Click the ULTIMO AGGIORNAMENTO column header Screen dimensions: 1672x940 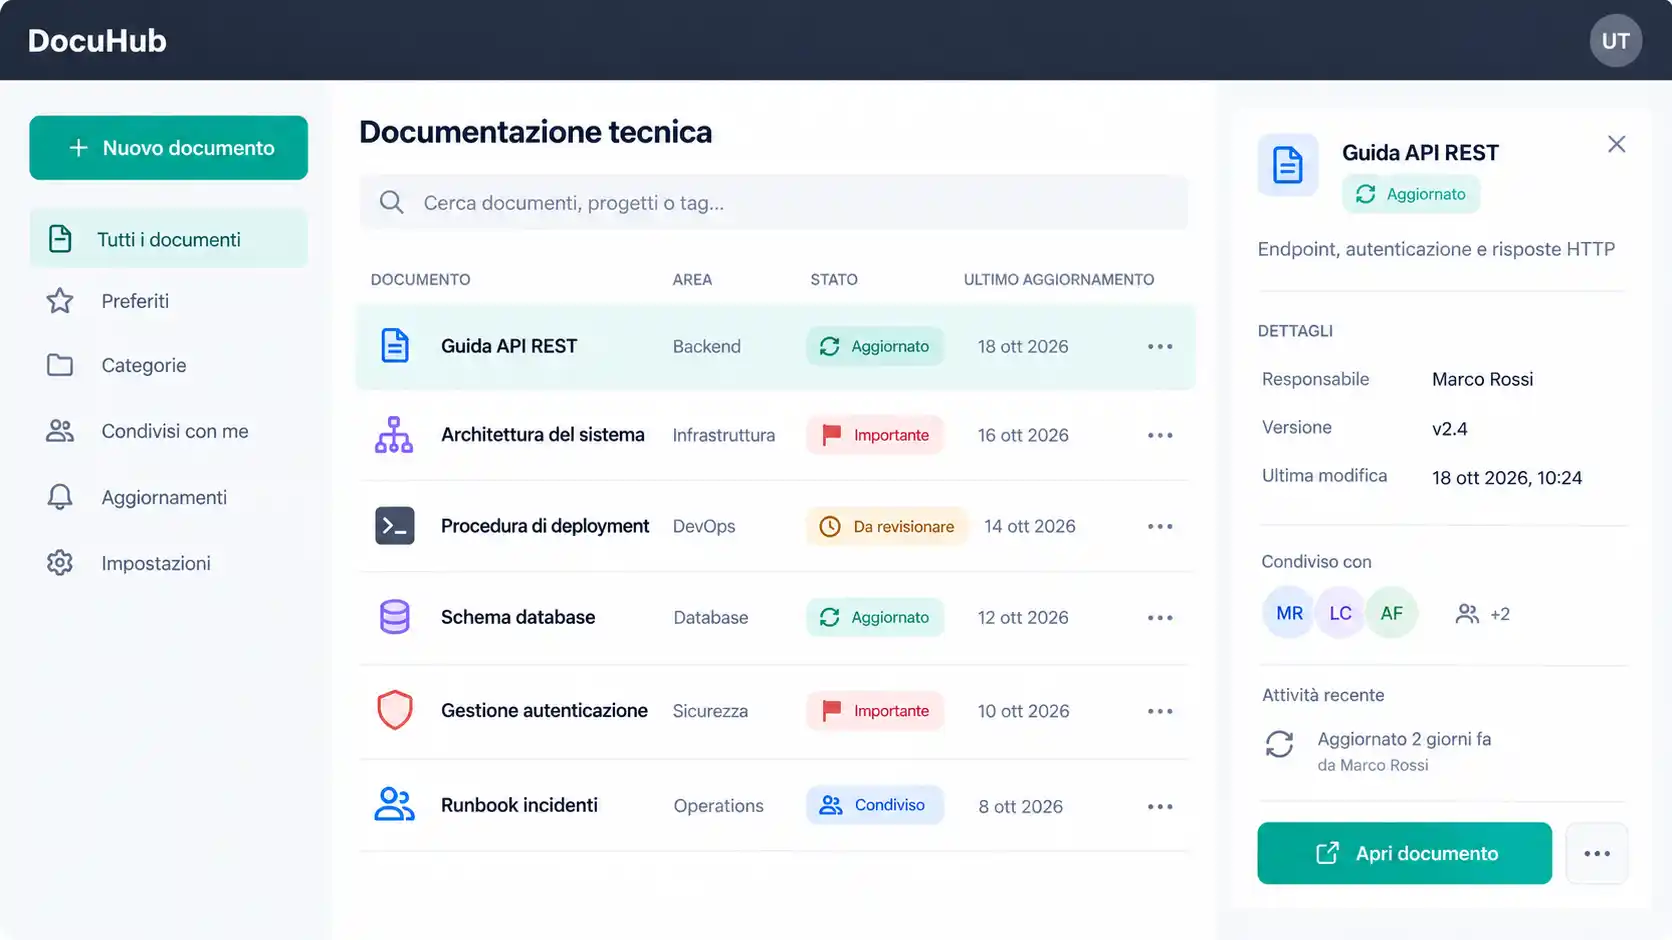pyautogui.click(x=1058, y=280)
